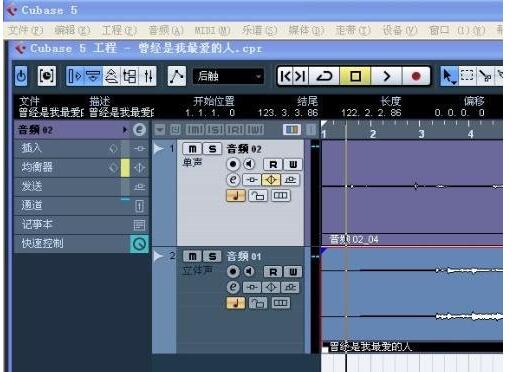Select the range selection tool
The image size is (512, 372).
467,76
